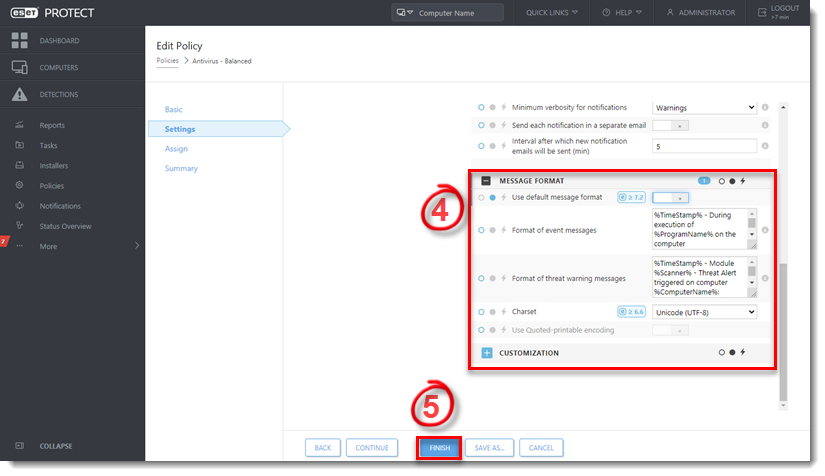
Task: Click info icon beside Format of event messages
Action: [x=765, y=230]
